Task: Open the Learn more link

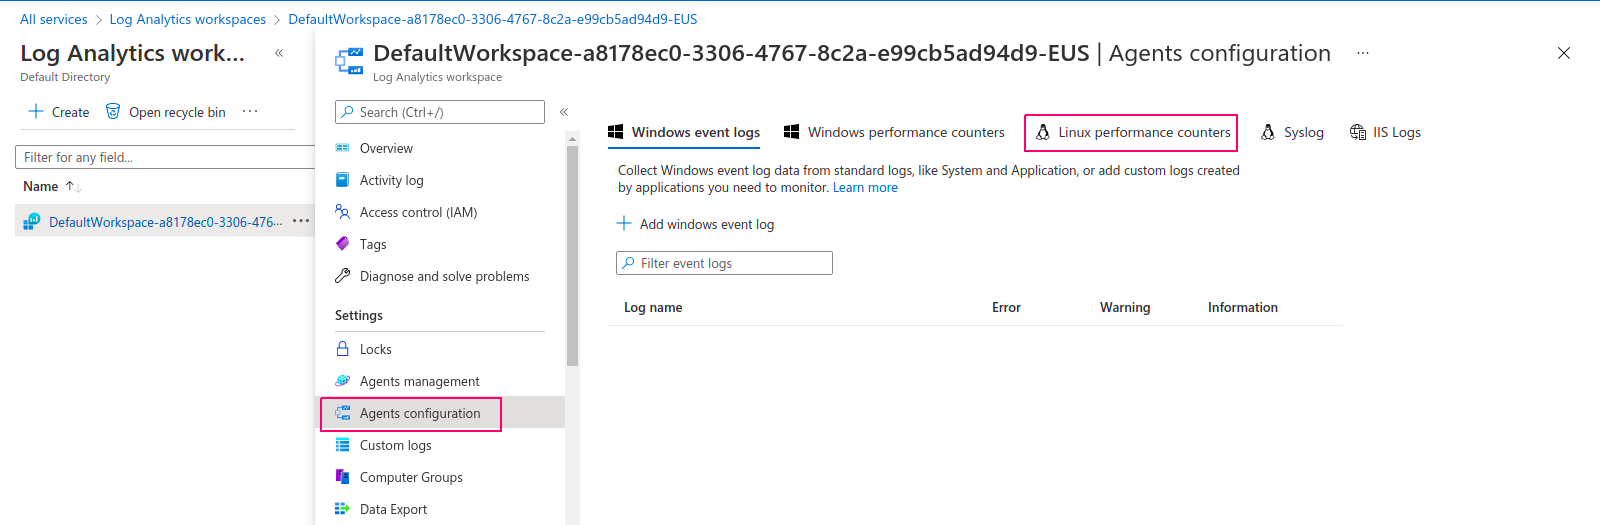Action: tap(865, 187)
